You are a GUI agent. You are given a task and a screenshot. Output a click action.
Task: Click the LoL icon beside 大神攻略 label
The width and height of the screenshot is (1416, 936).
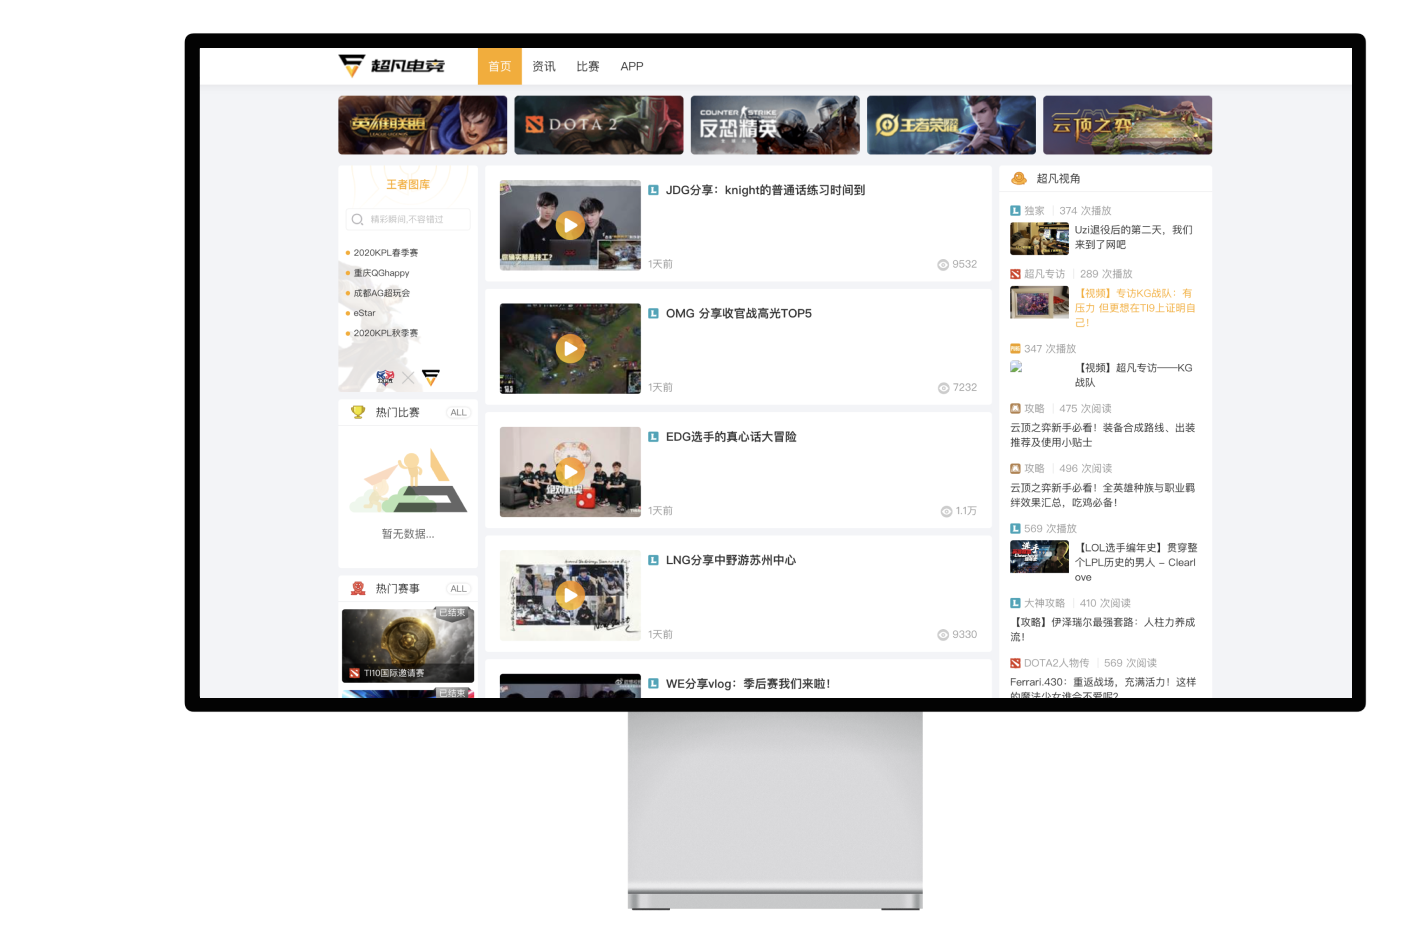point(1015,604)
